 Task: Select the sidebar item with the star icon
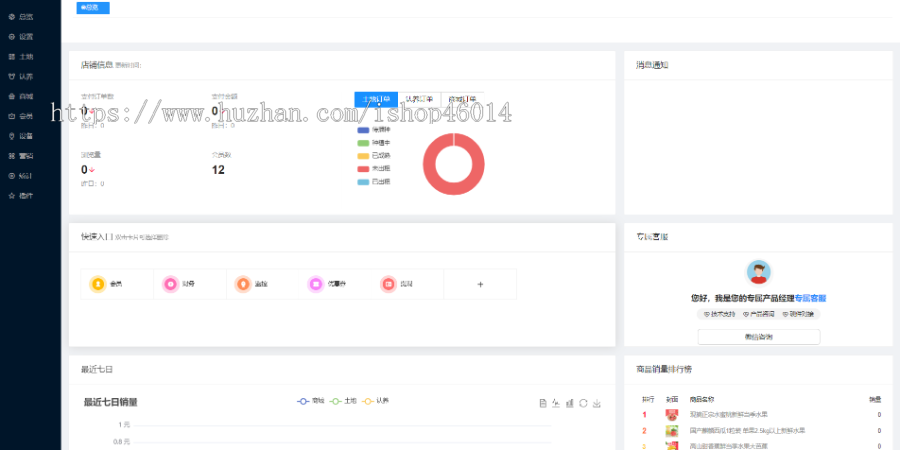click(21, 196)
